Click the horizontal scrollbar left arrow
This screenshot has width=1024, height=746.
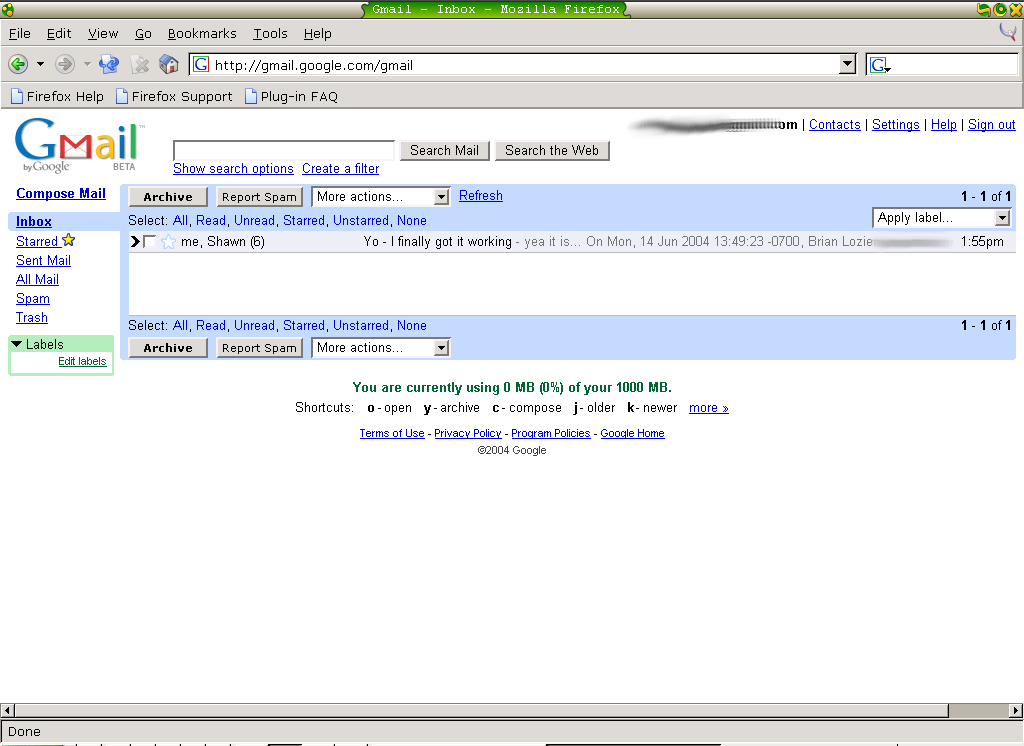coord(7,710)
